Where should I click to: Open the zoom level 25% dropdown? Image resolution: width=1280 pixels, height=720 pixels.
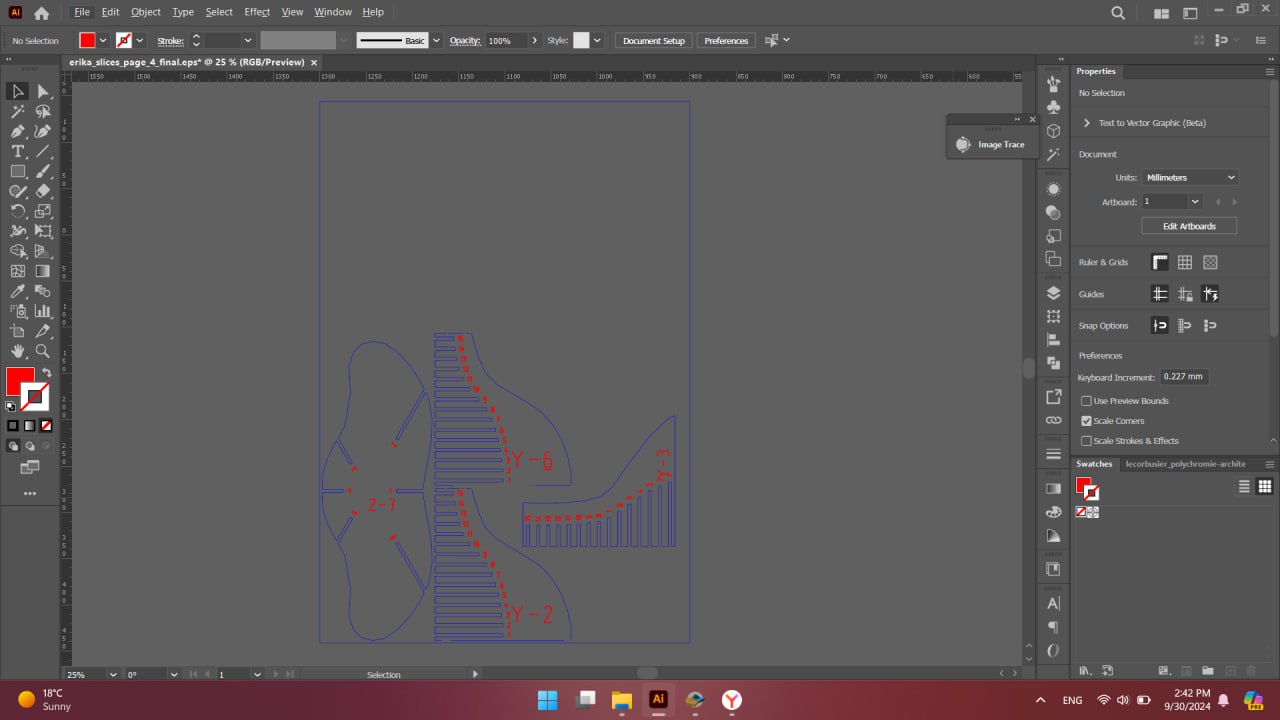tap(112, 675)
